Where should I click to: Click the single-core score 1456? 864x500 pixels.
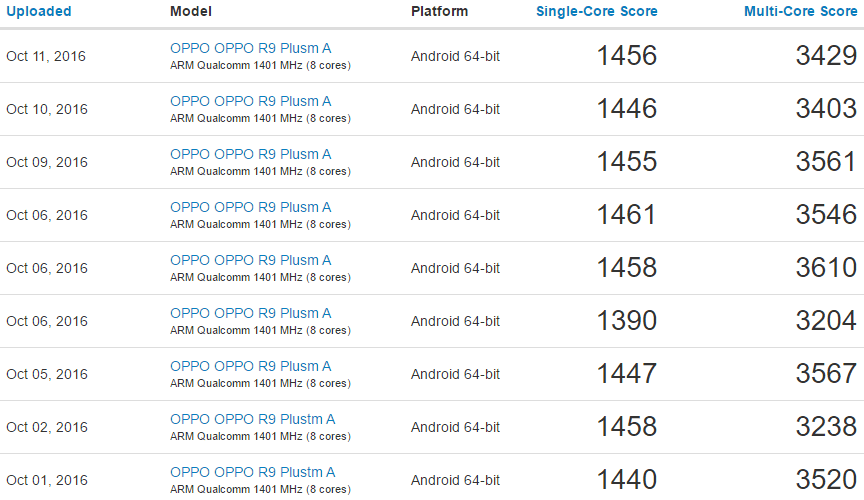click(627, 56)
